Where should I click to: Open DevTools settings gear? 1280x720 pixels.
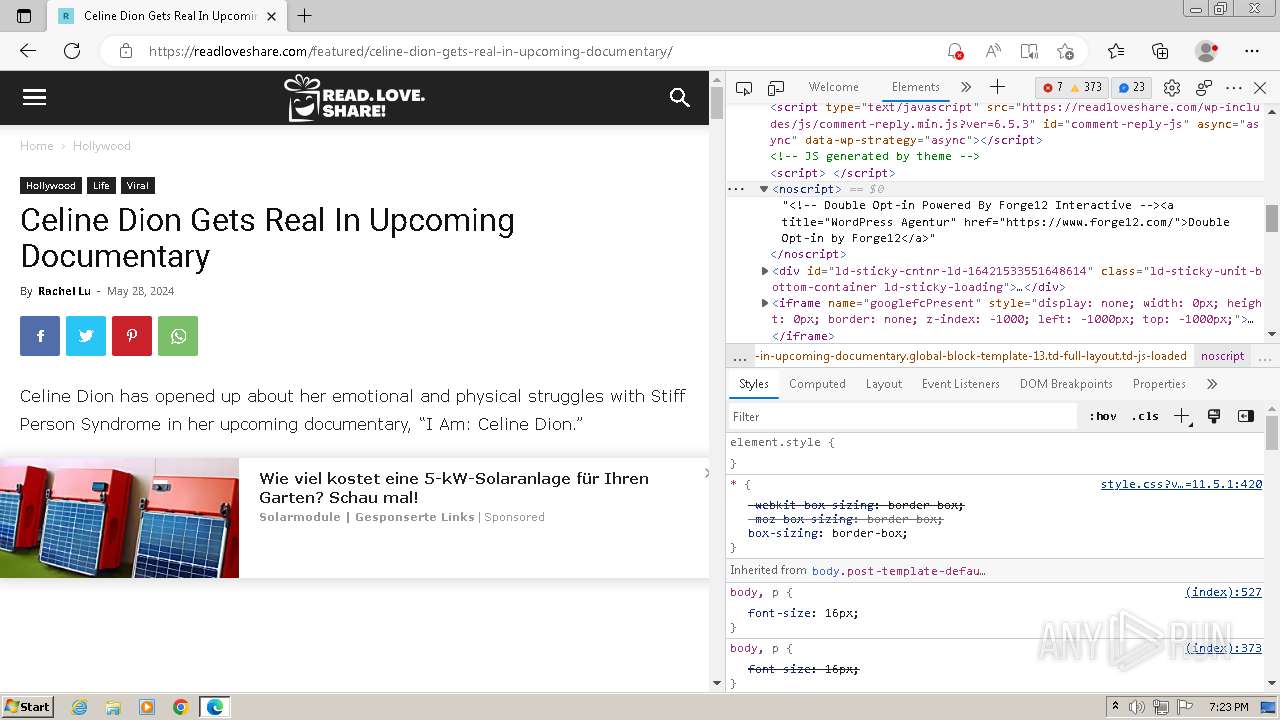point(1172,88)
